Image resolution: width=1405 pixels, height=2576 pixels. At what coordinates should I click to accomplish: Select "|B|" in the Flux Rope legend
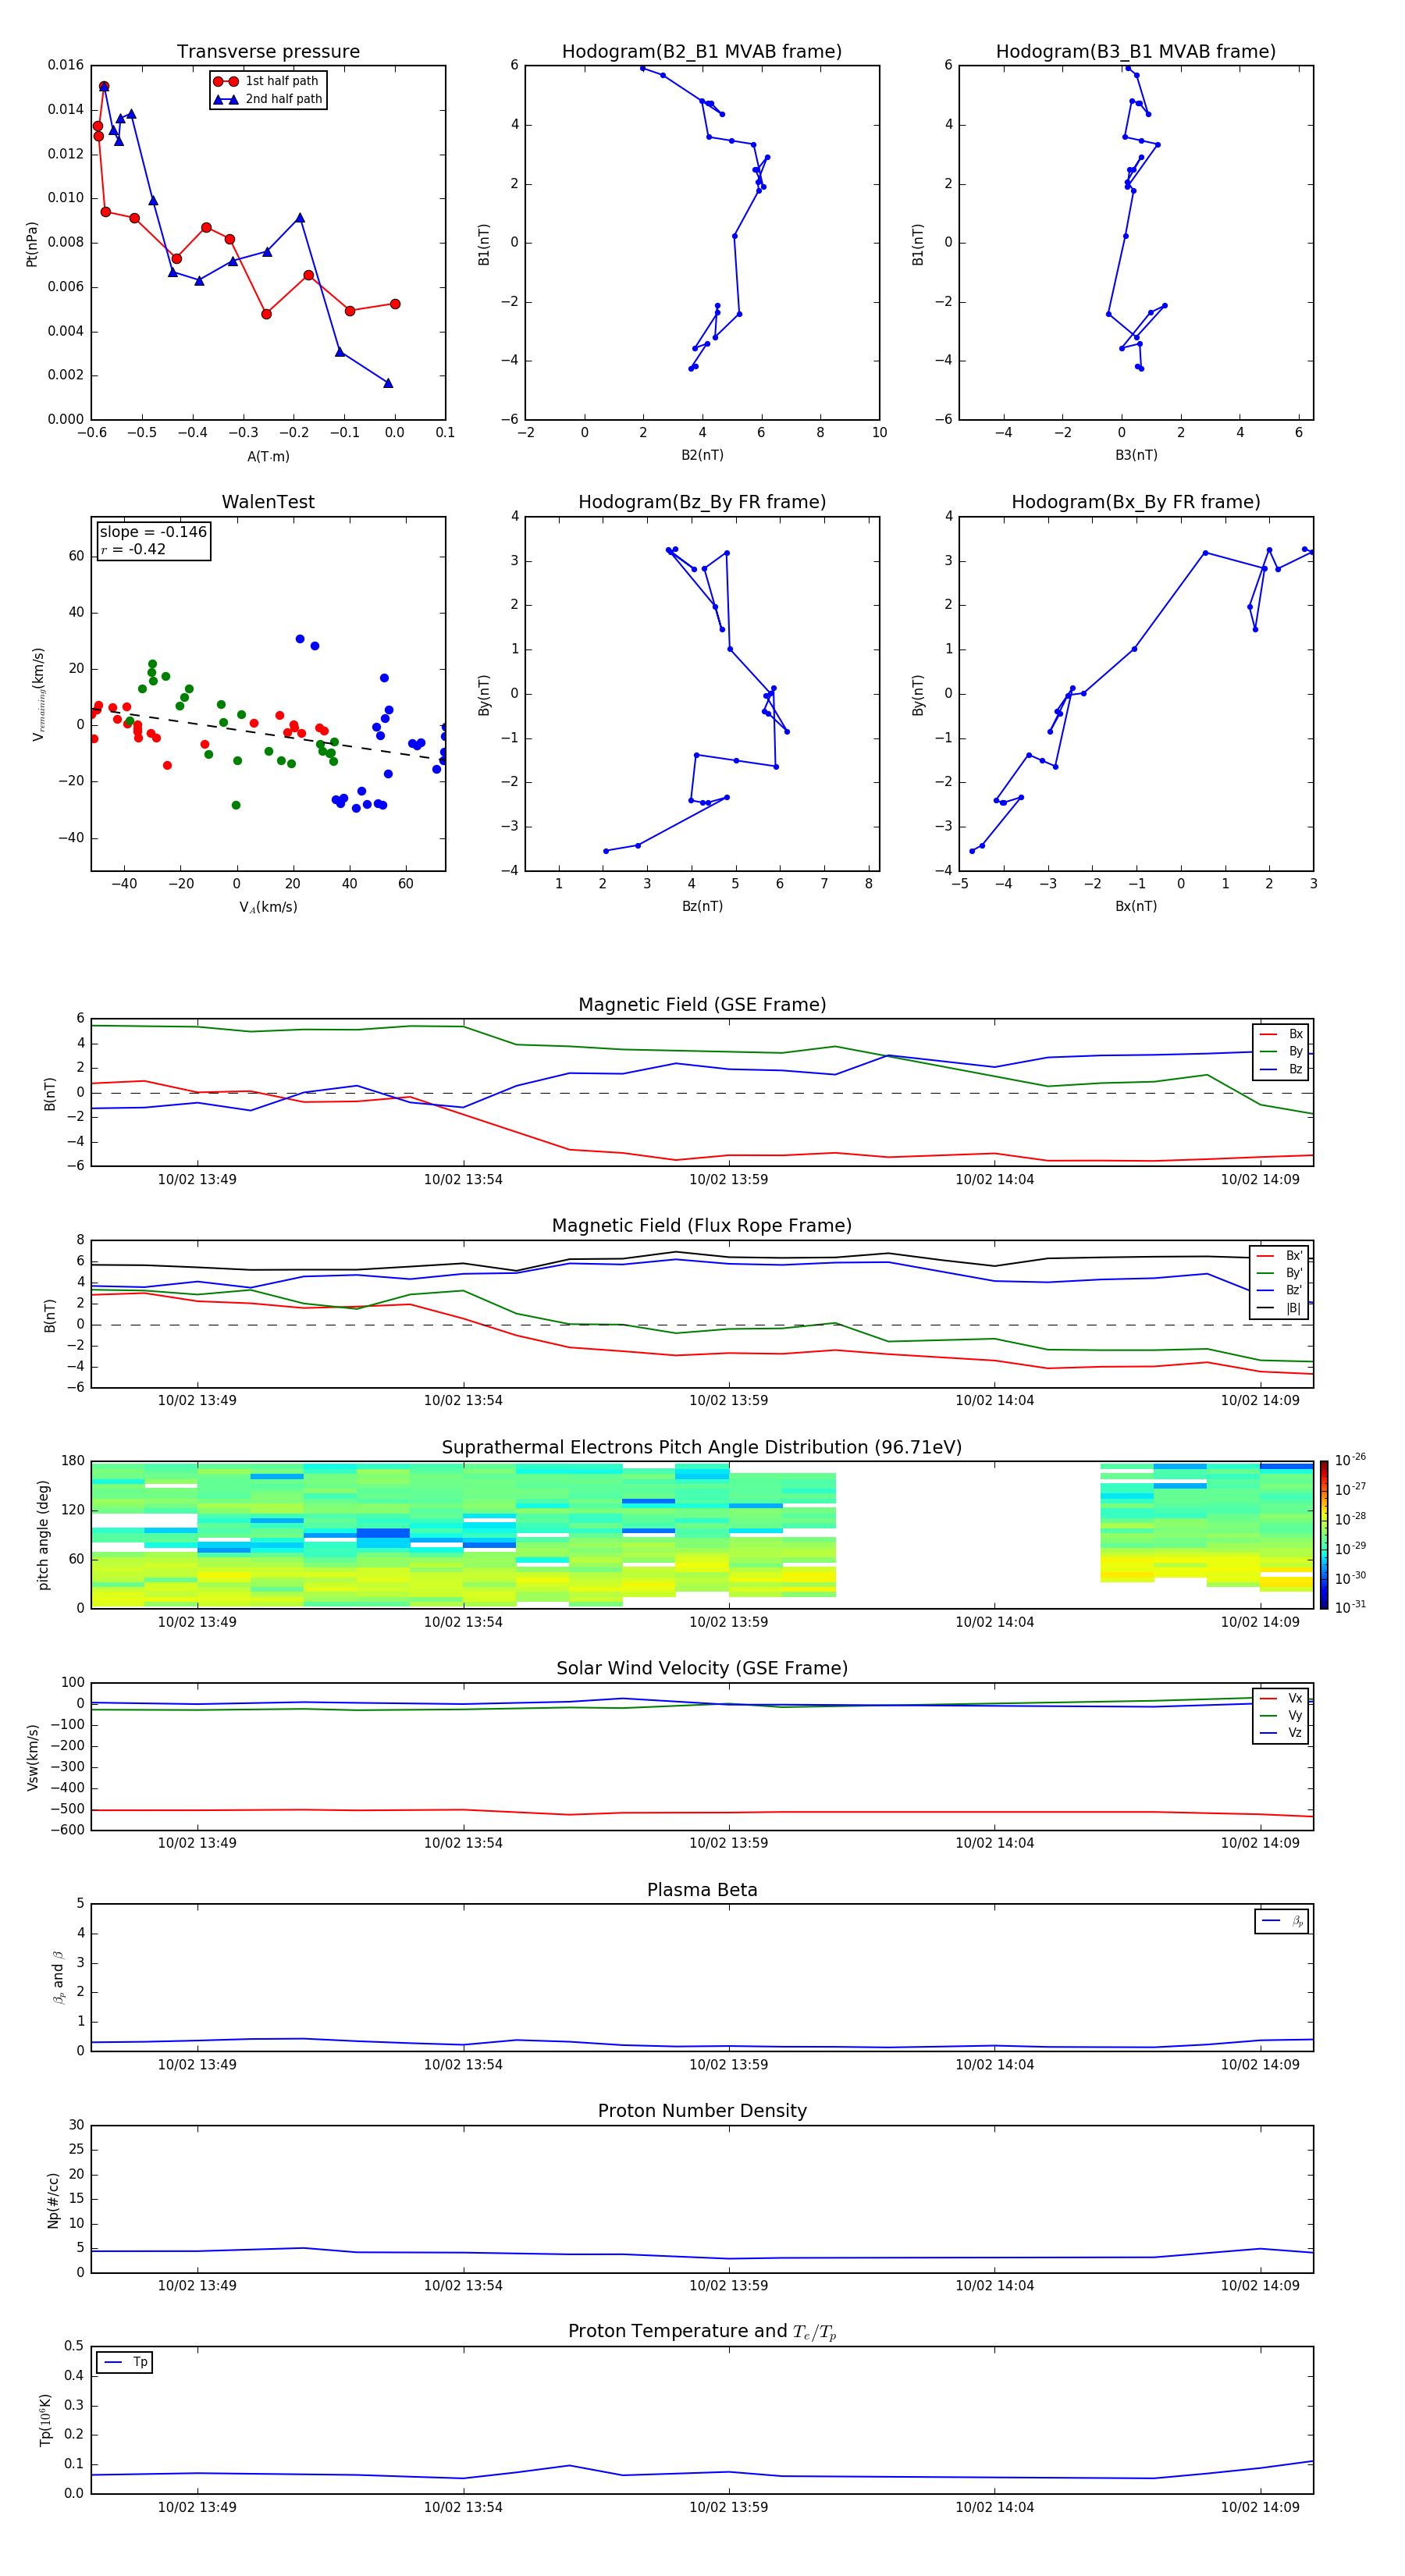[1280, 1308]
